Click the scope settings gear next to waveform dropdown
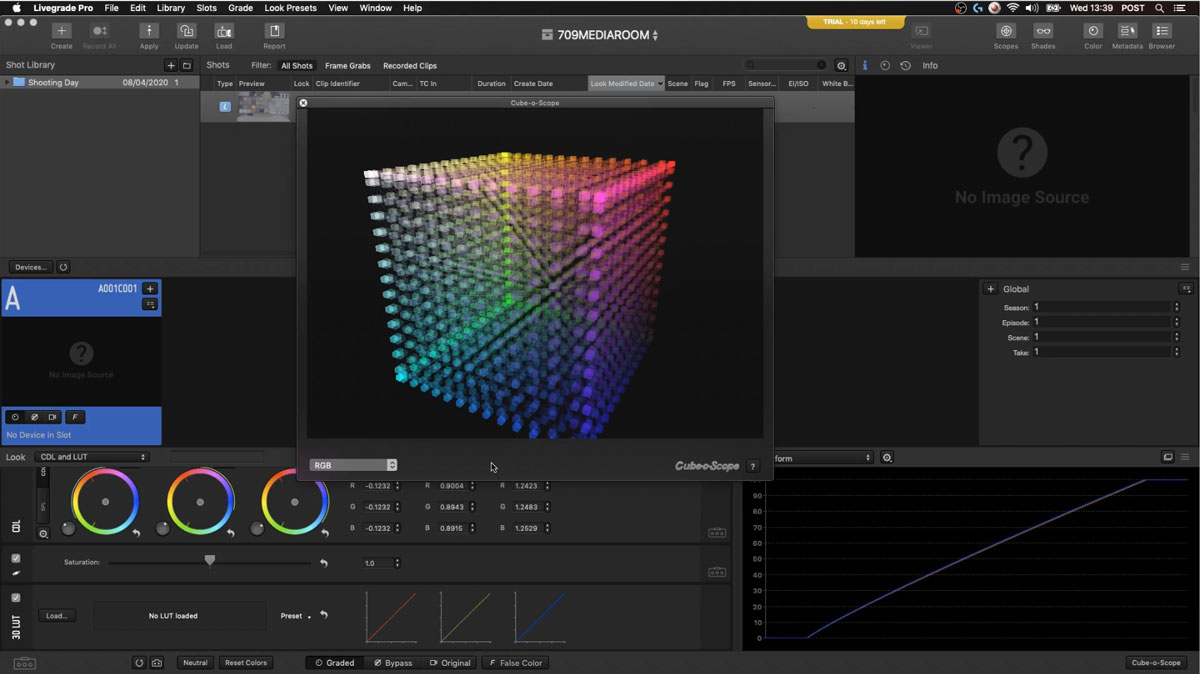 tap(887, 457)
